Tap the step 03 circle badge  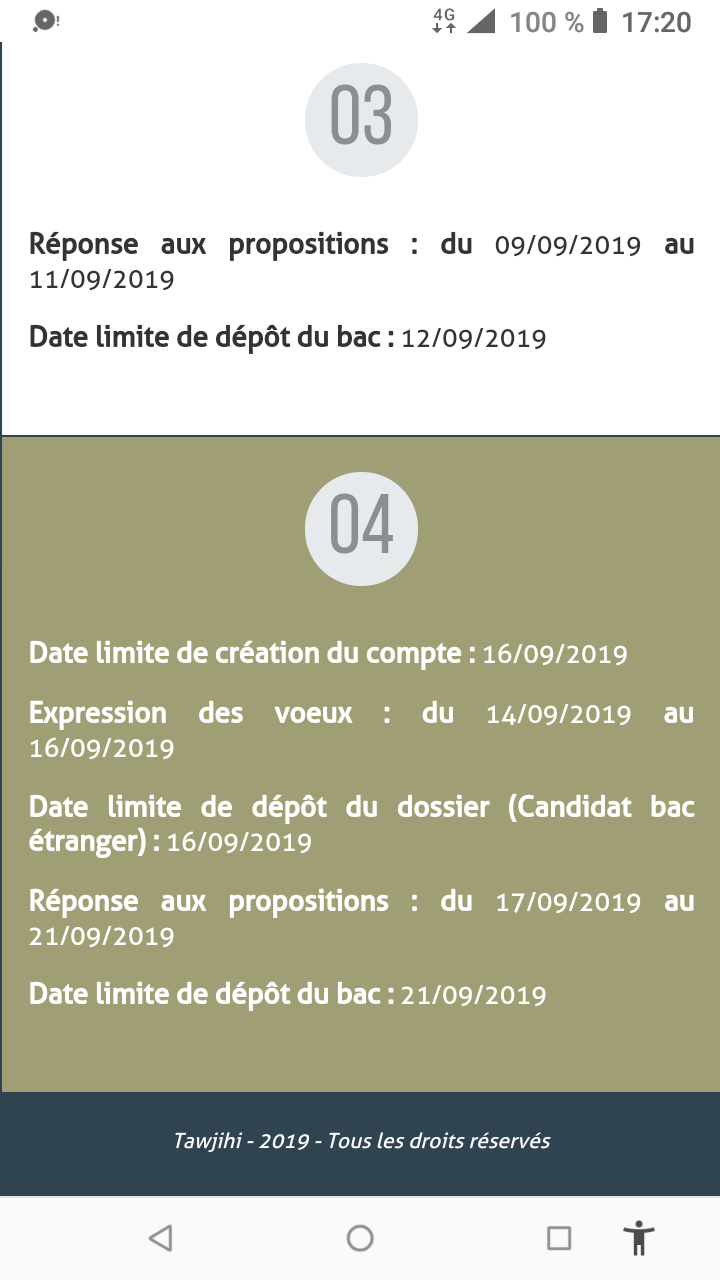(x=361, y=120)
